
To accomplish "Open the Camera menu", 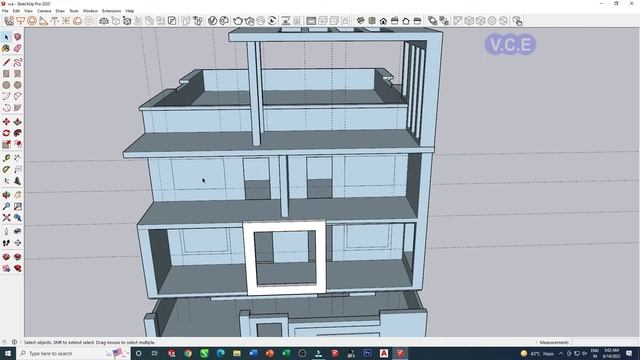I will point(44,11).
